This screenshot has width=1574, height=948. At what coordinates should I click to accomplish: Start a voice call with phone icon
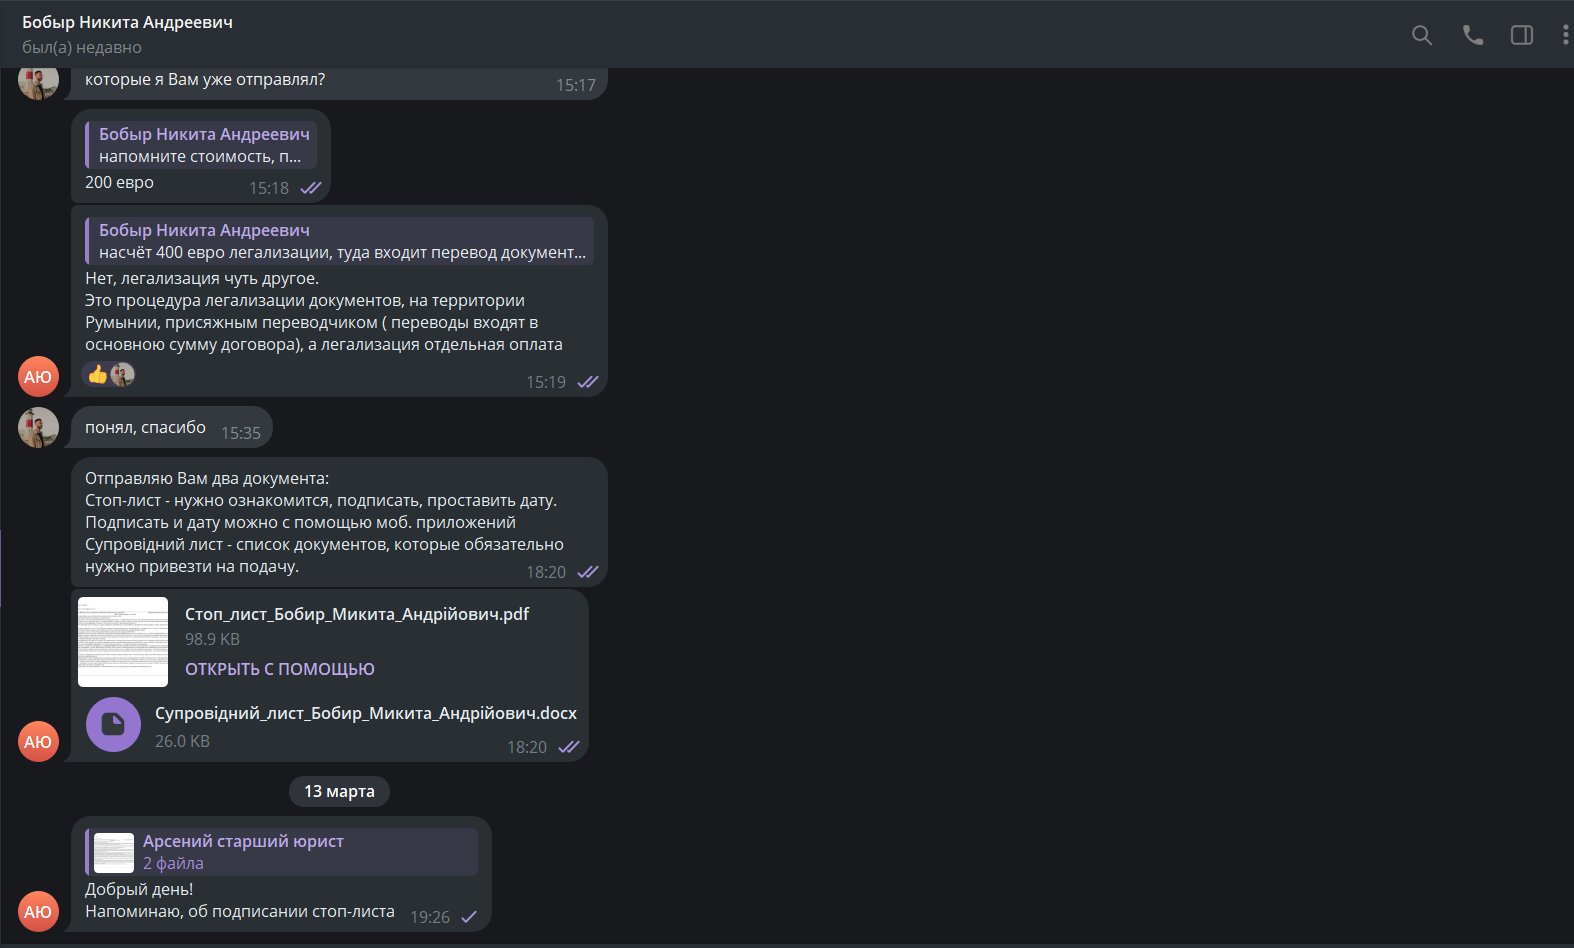[x=1472, y=35]
